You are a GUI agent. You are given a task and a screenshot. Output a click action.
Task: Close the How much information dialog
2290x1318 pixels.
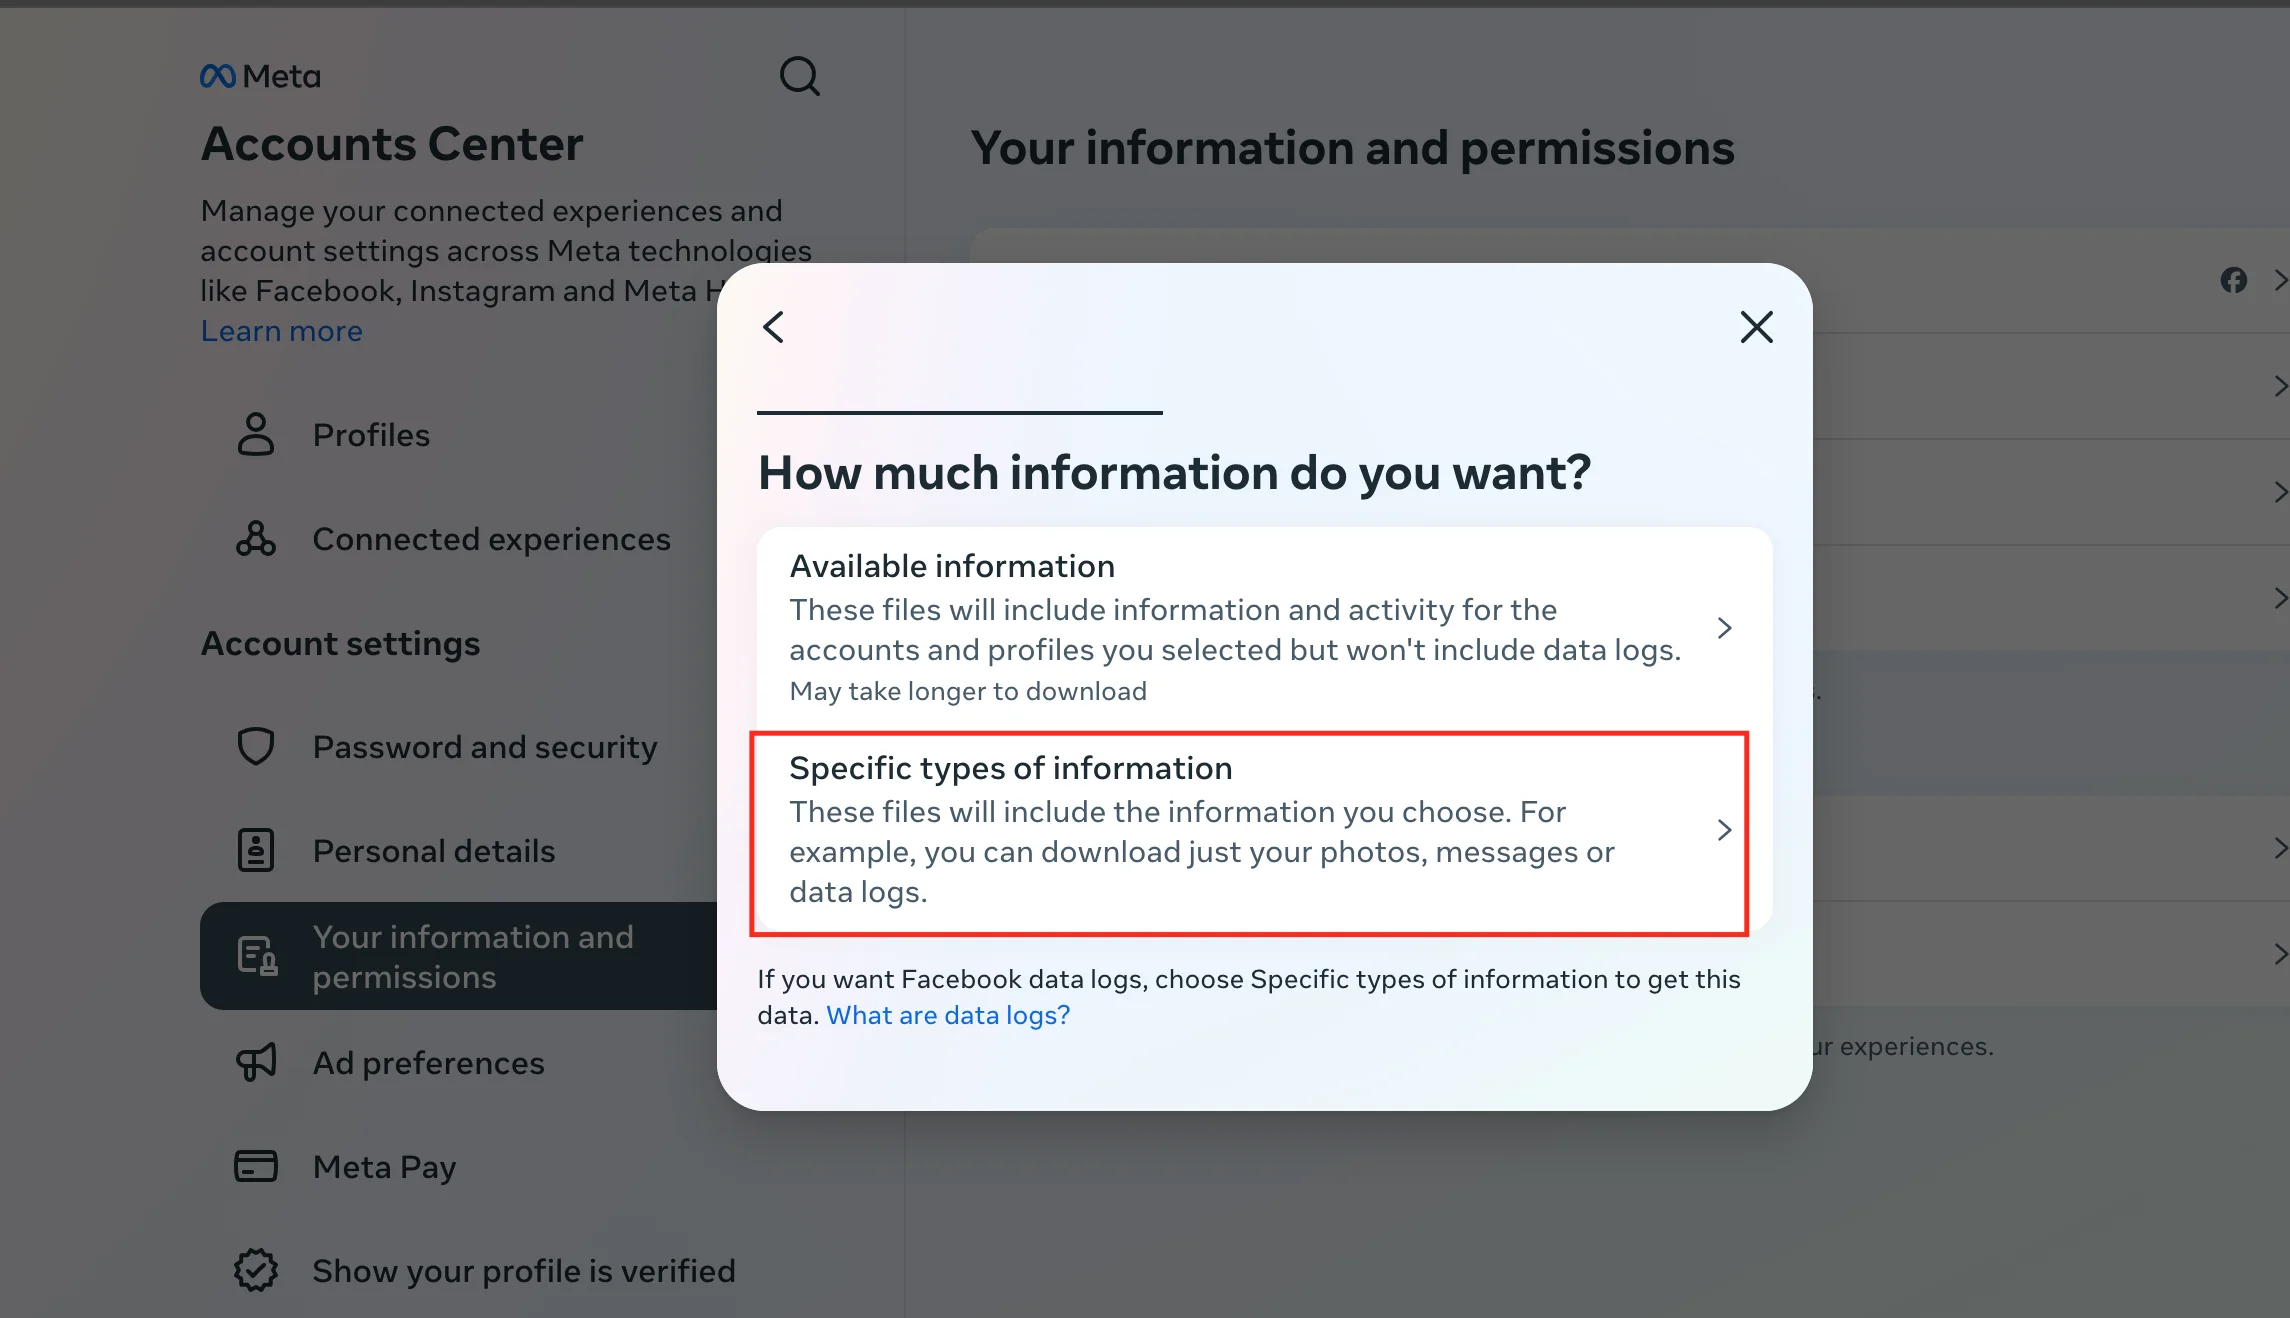[x=1756, y=326]
